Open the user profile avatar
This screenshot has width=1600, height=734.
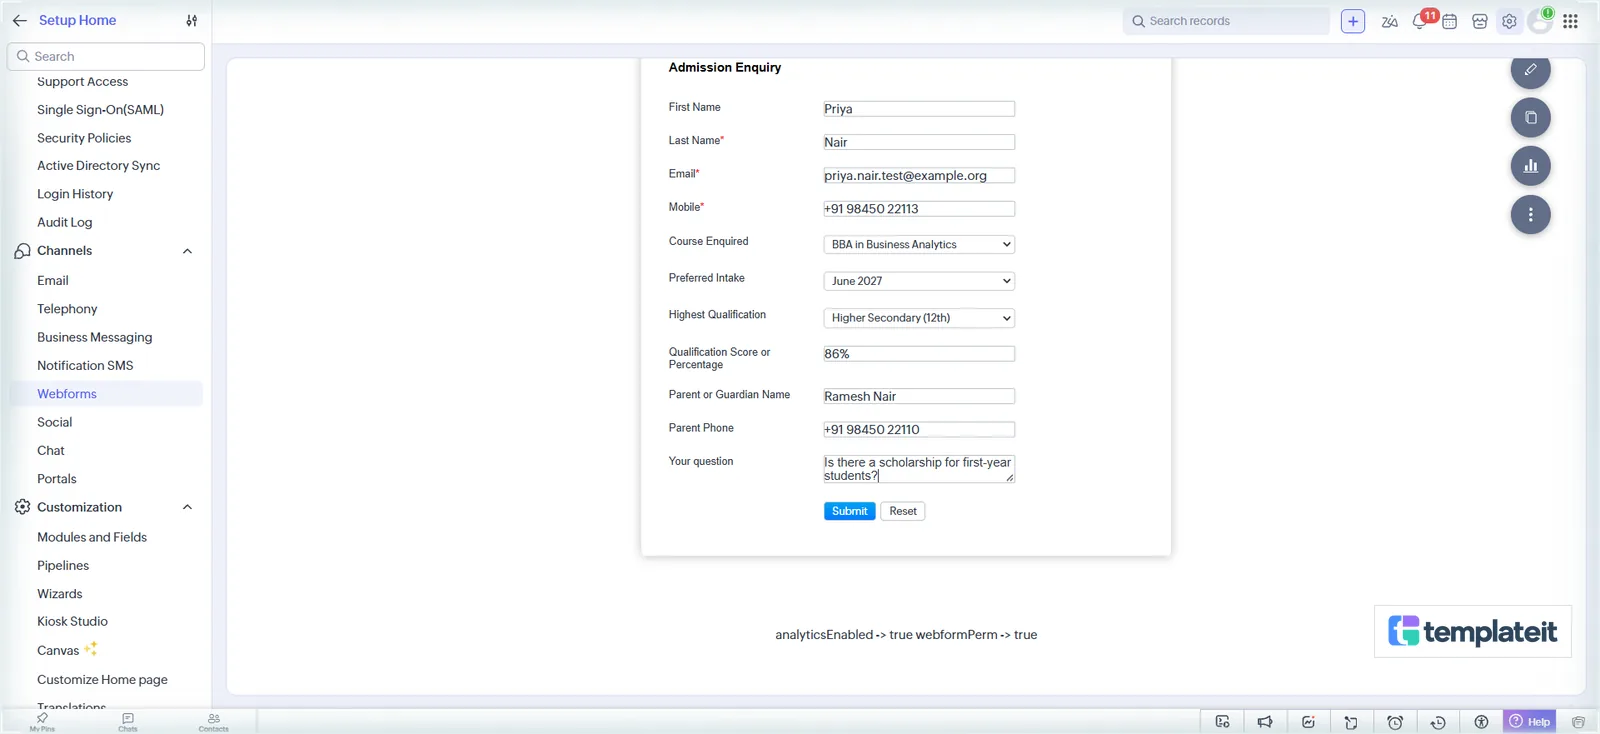(x=1540, y=21)
